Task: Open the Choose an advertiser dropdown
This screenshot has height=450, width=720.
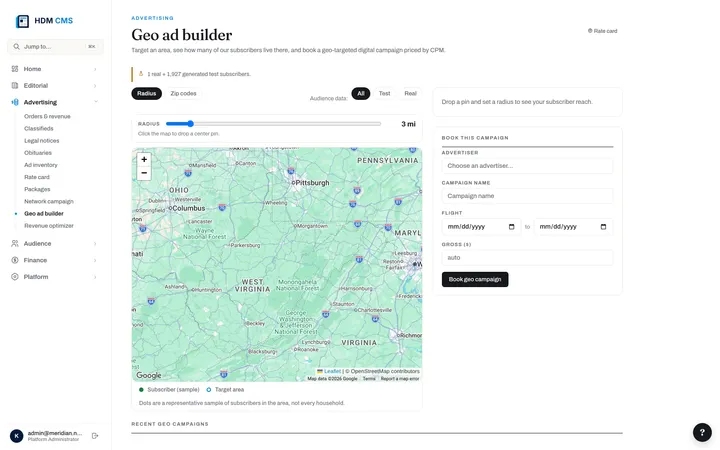Action: point(527,166)
